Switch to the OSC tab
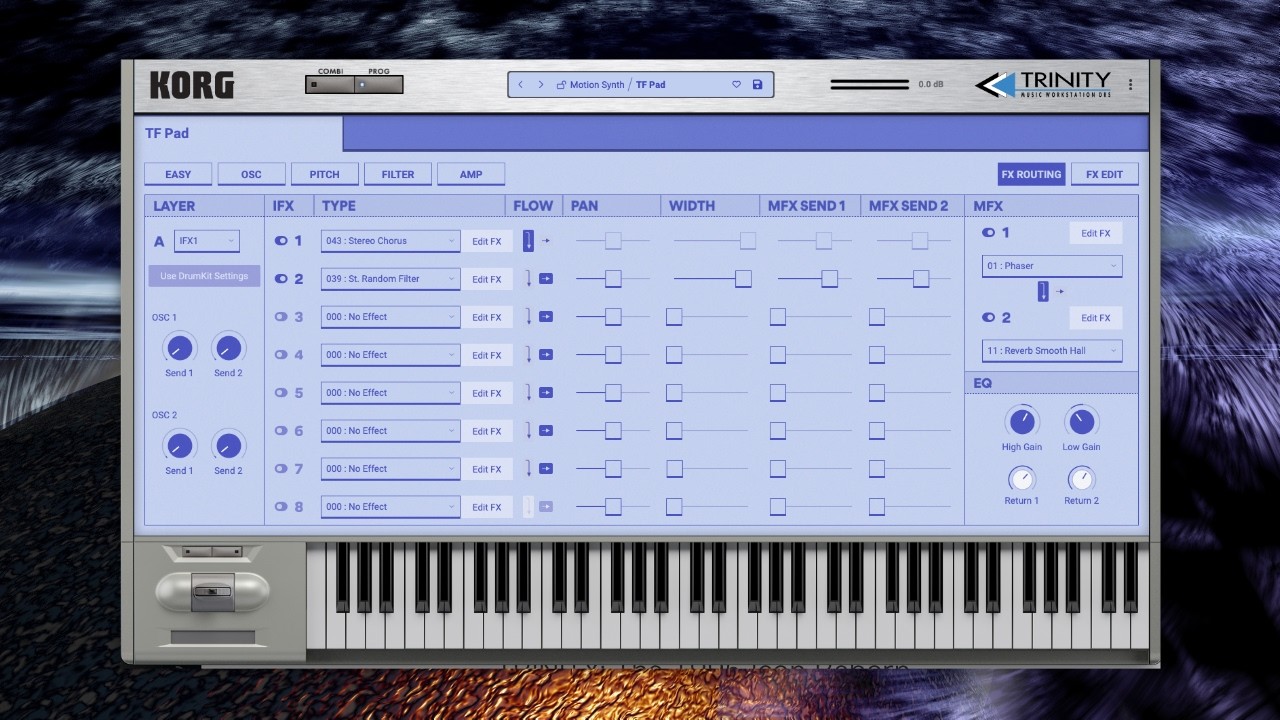 [251, 174]
